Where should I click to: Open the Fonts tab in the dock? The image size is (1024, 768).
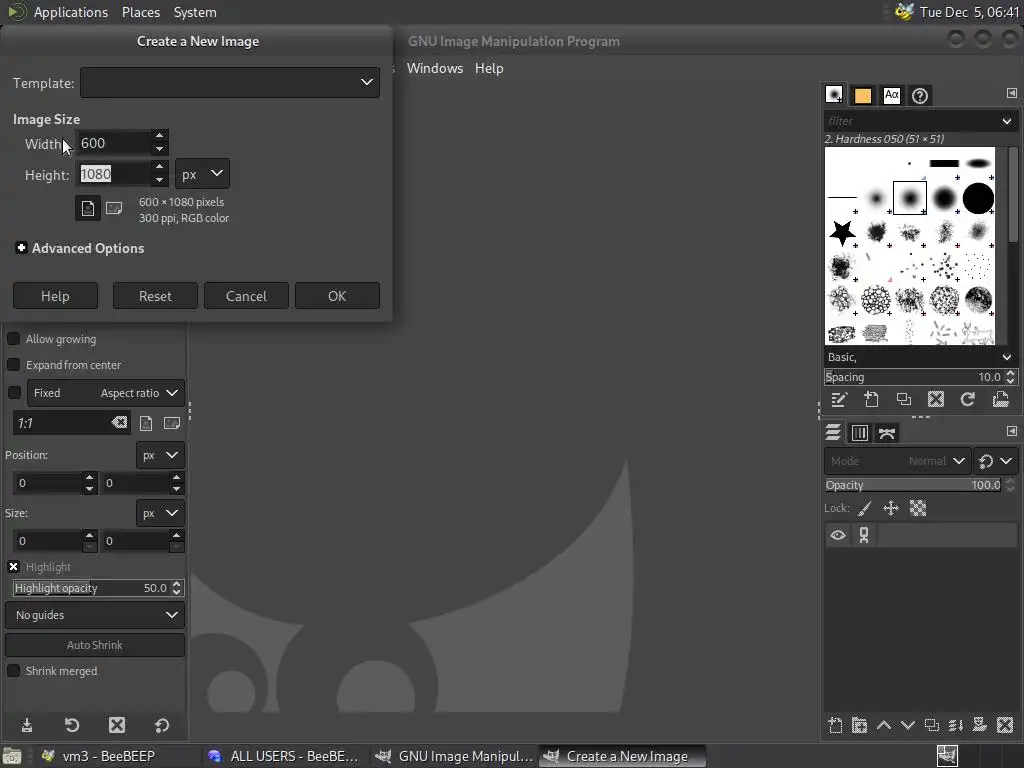click(x=891, y=96)
